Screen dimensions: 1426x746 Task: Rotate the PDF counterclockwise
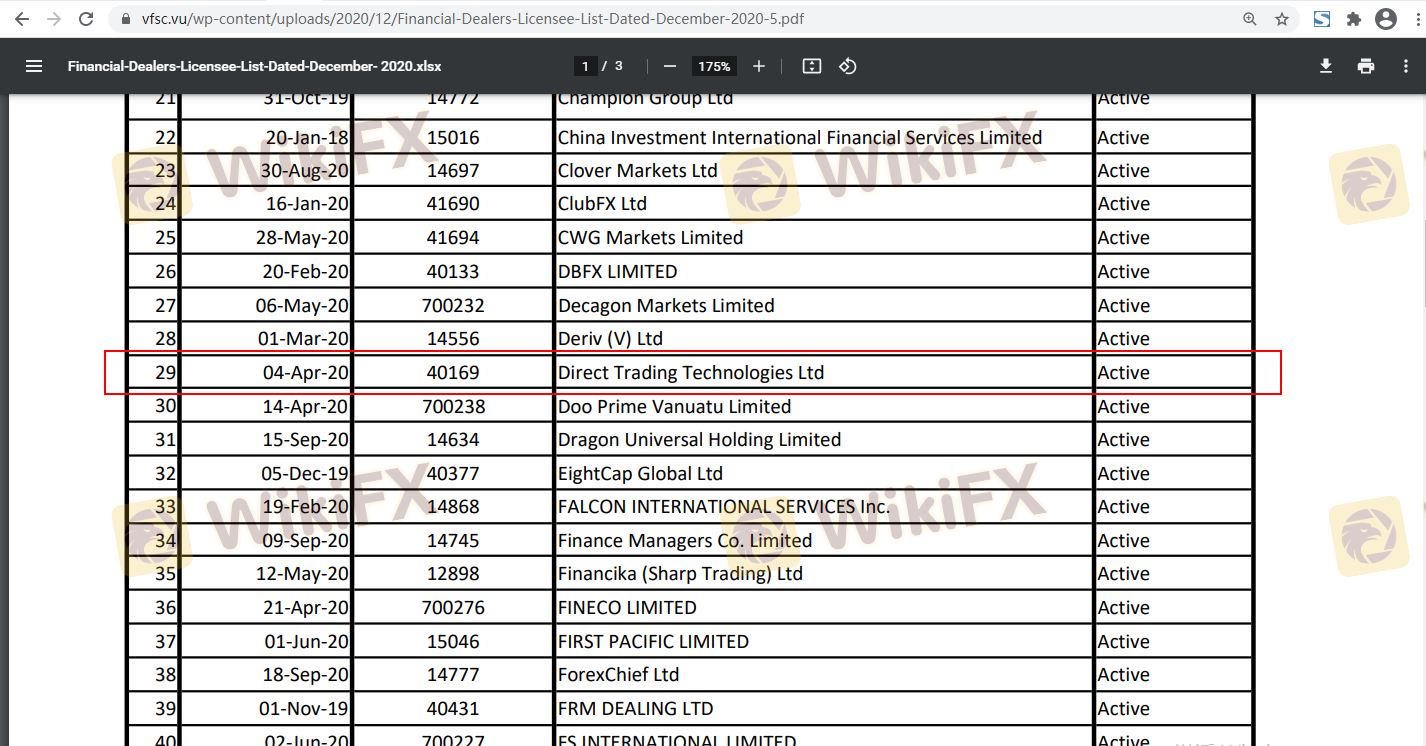848,66
